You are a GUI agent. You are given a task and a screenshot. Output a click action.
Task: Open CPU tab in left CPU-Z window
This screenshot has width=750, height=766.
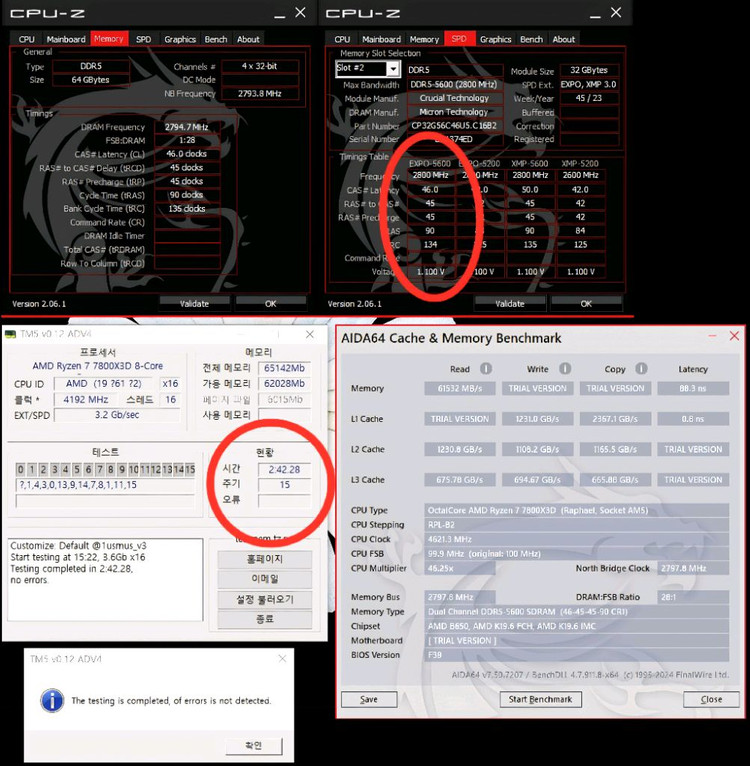click(x=26, y=39)
